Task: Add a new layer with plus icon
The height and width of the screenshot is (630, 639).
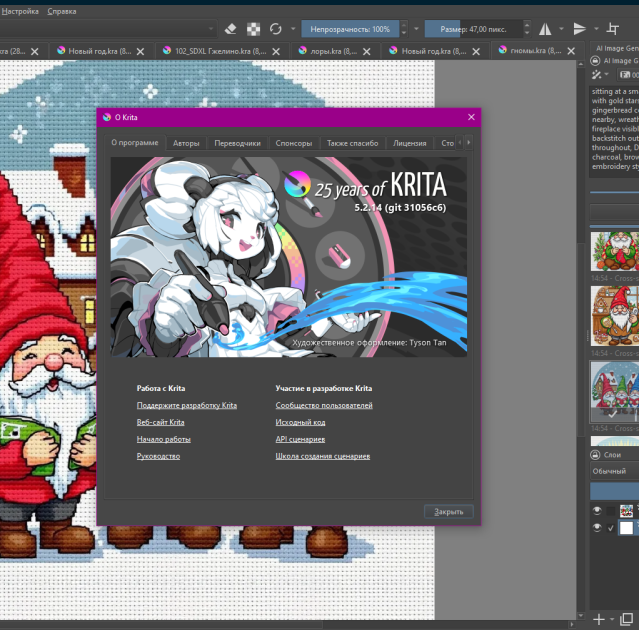Action: tap(599, 619)
